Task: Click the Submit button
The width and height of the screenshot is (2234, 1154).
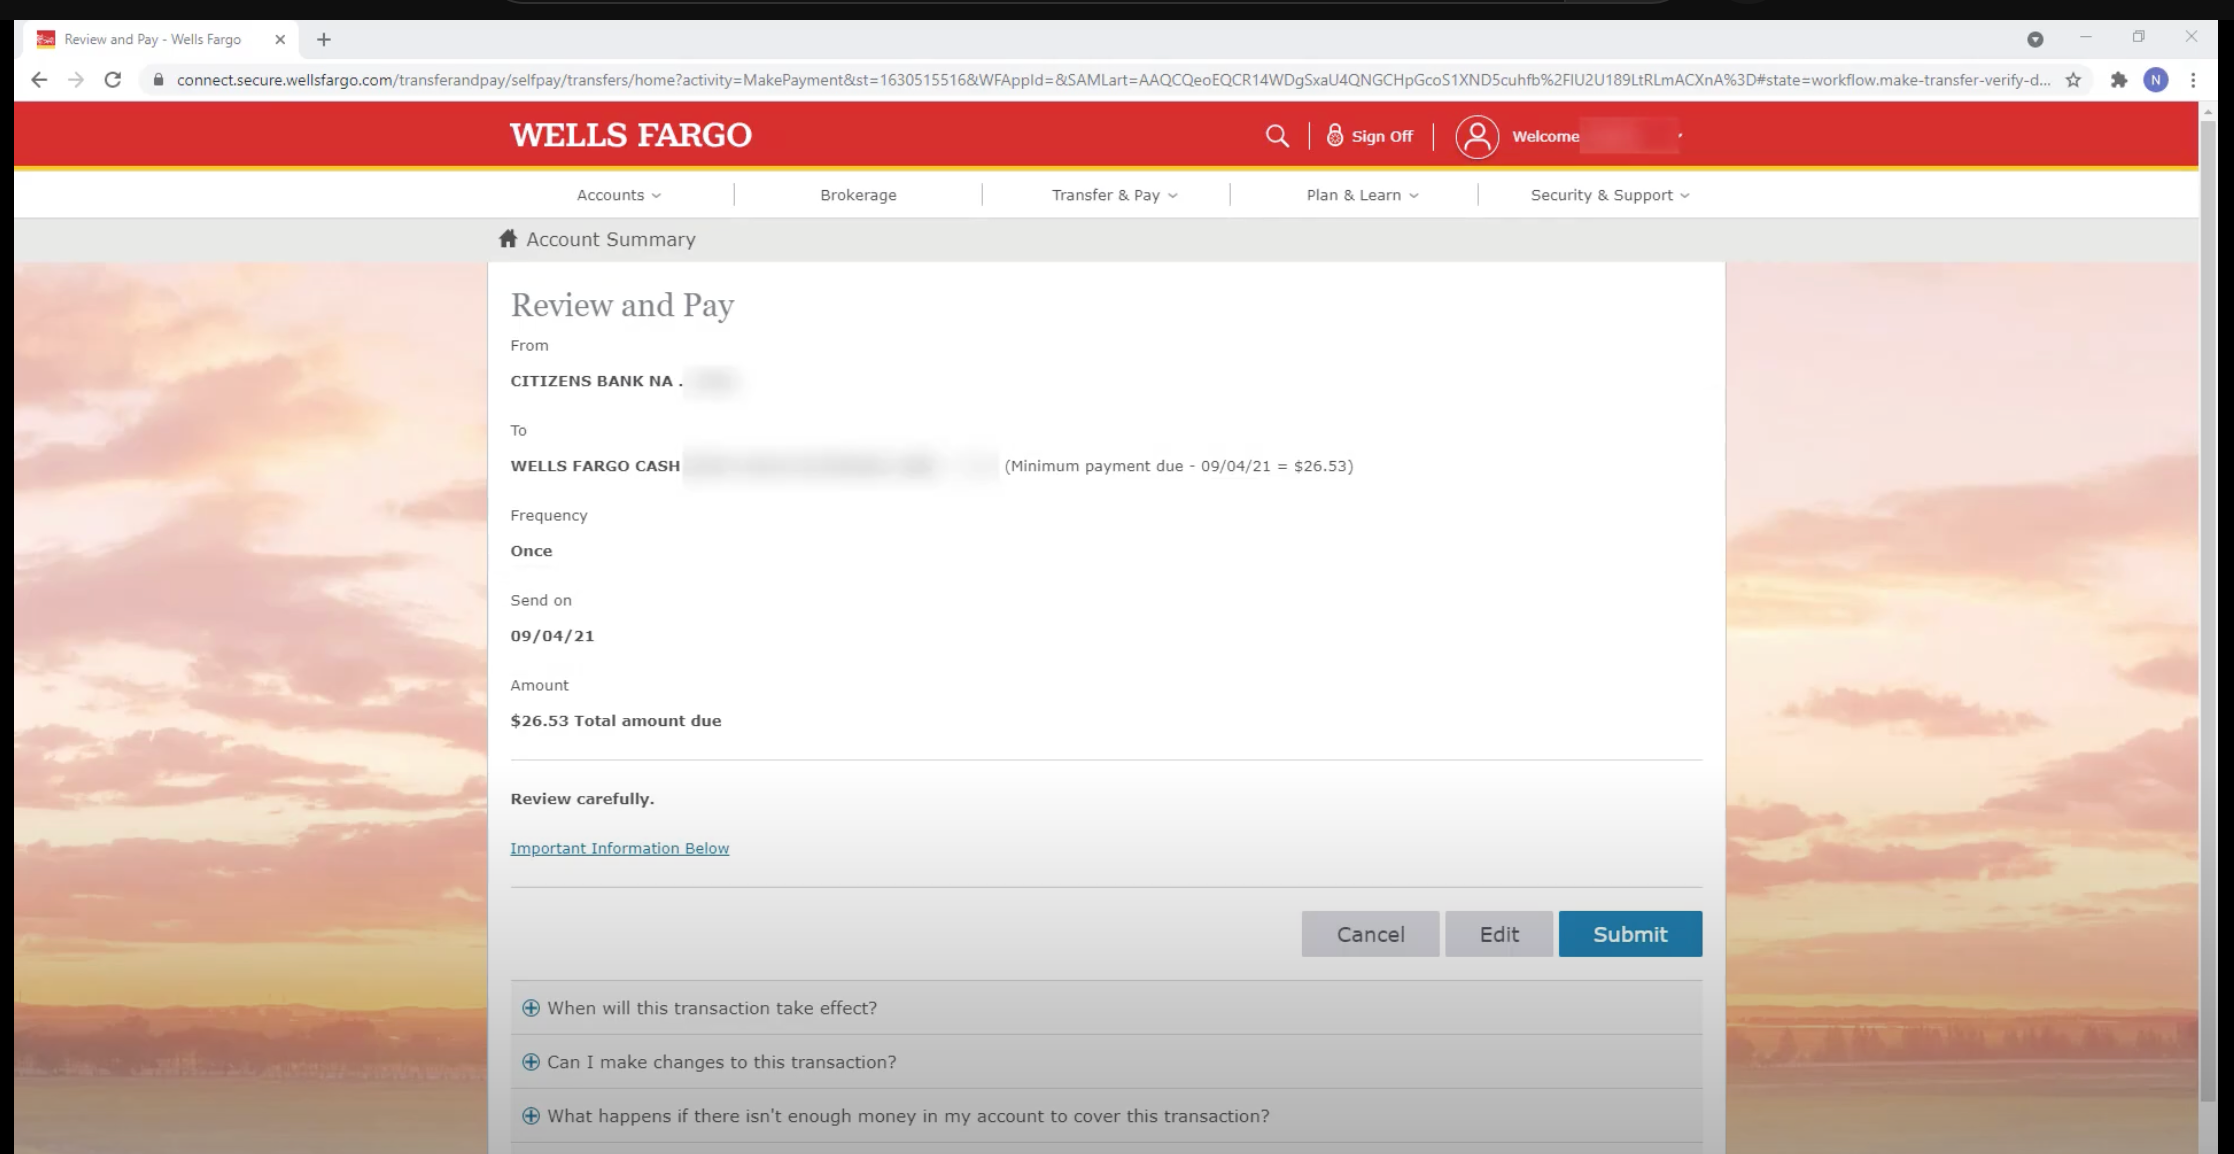Action: click(x=1629, y=933)
